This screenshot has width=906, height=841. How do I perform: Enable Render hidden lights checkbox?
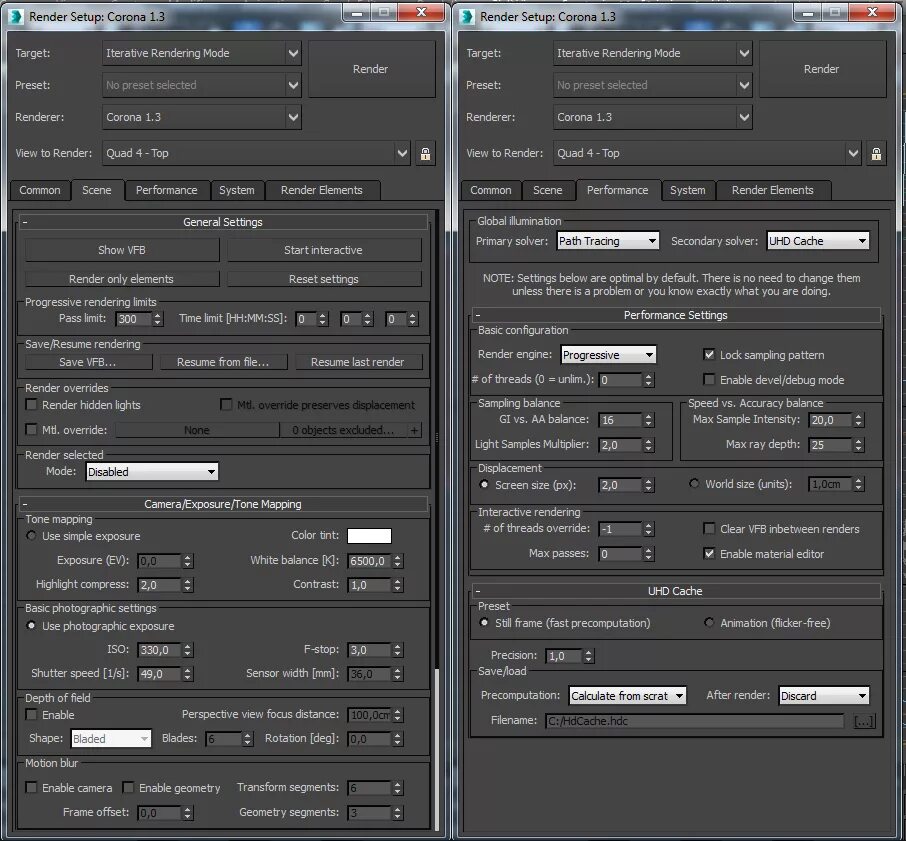click(31, 405)
